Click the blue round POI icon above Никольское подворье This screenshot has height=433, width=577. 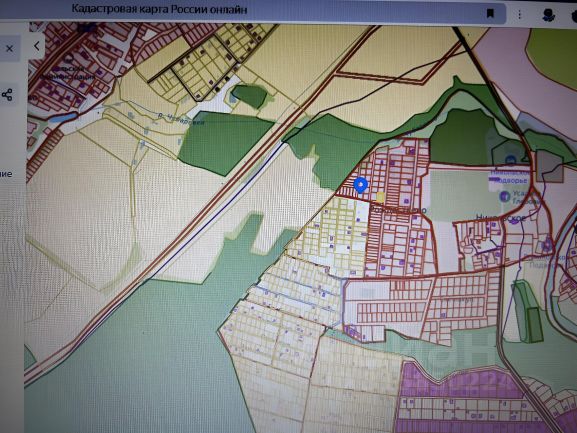coord(510,160)
